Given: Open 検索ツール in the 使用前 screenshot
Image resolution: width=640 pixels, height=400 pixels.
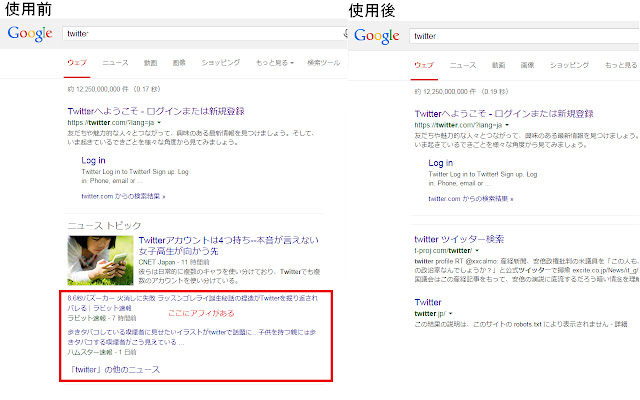Looking at the screenshot, I should (324, 63).
